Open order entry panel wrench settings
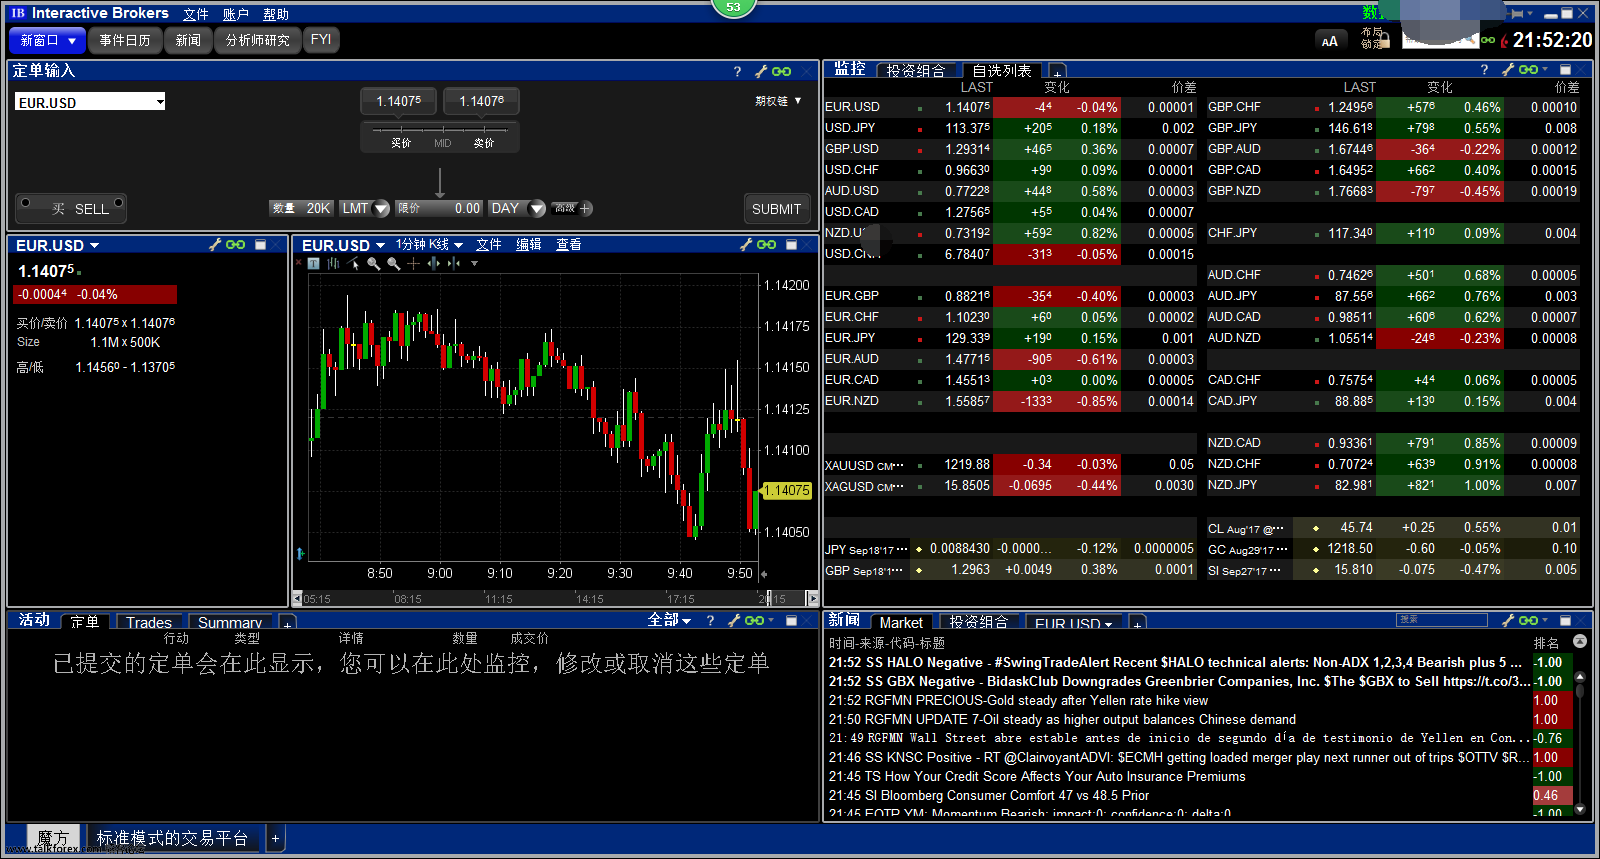1600x859 pixels. point(761,71)
